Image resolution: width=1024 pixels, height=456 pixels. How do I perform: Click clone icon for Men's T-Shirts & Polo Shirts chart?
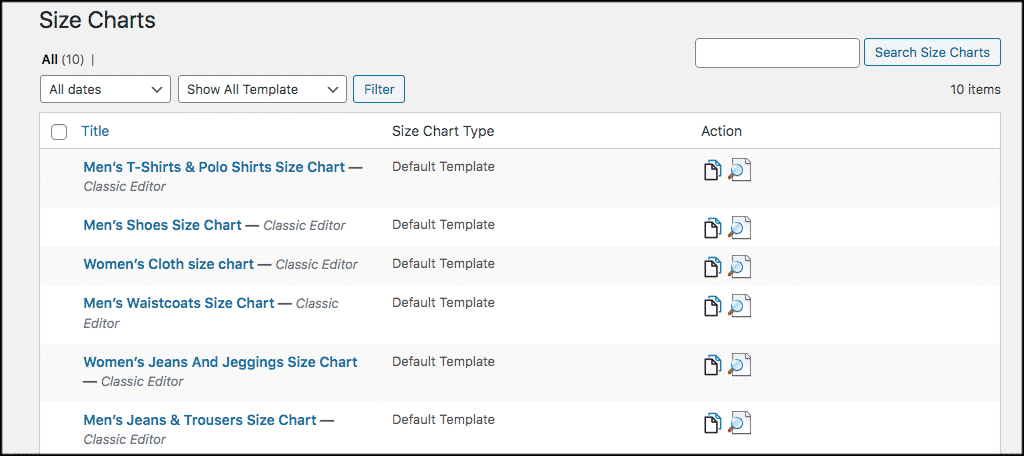point(711,170)
